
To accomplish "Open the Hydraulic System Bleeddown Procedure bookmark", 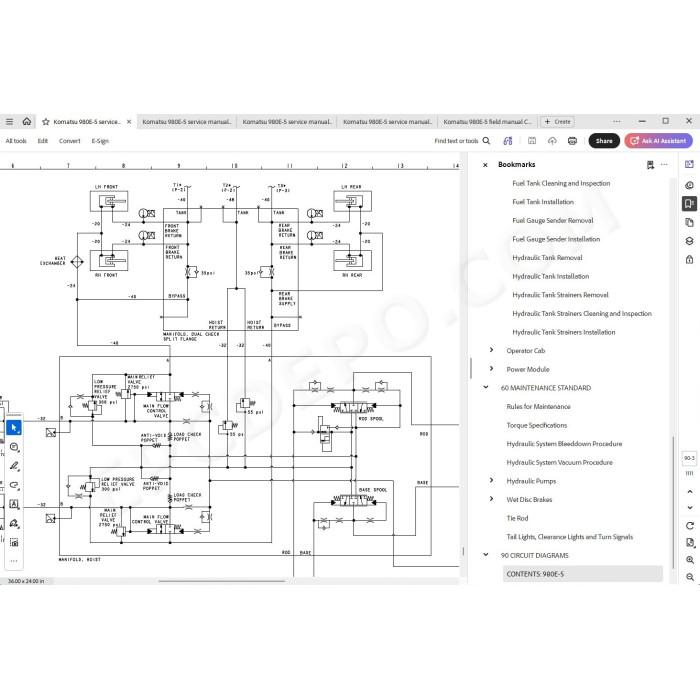I will click(x=564, y=444).
